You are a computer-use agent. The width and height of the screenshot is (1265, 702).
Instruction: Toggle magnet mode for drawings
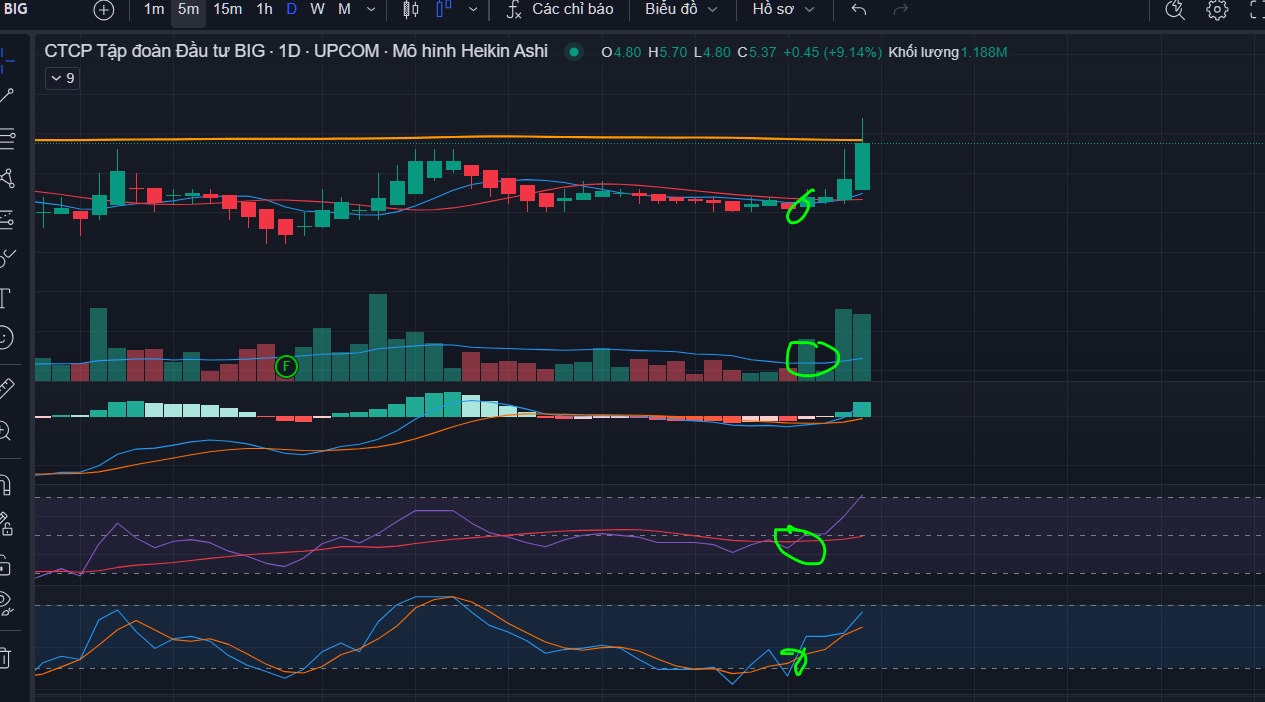coord(5,485)
